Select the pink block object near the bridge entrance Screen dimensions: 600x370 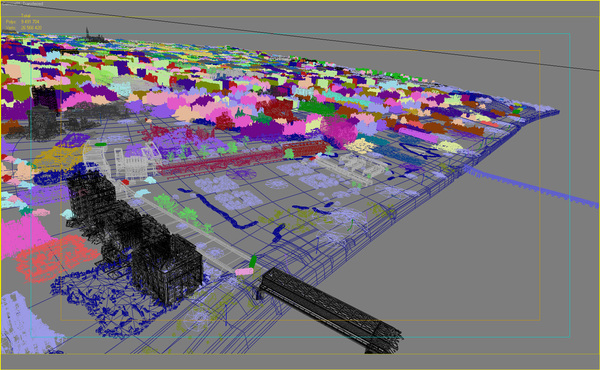tap(244, 272)
